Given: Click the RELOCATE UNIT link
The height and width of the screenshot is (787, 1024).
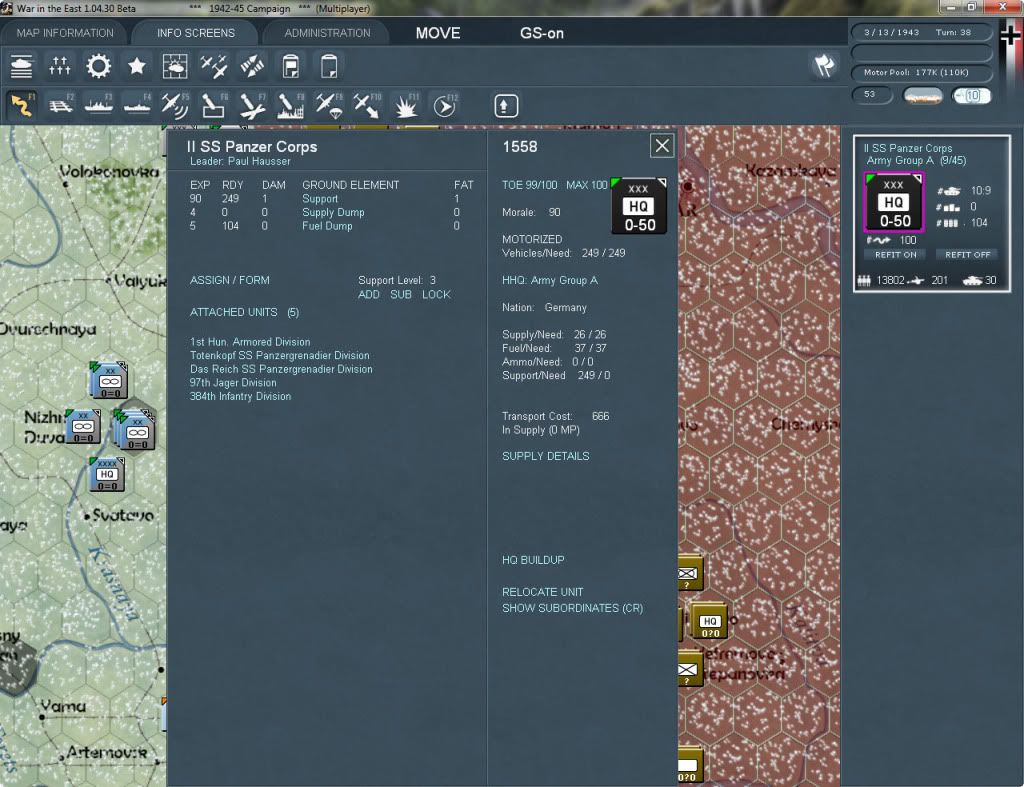Looking at the screenshot, I should point(542,592).
